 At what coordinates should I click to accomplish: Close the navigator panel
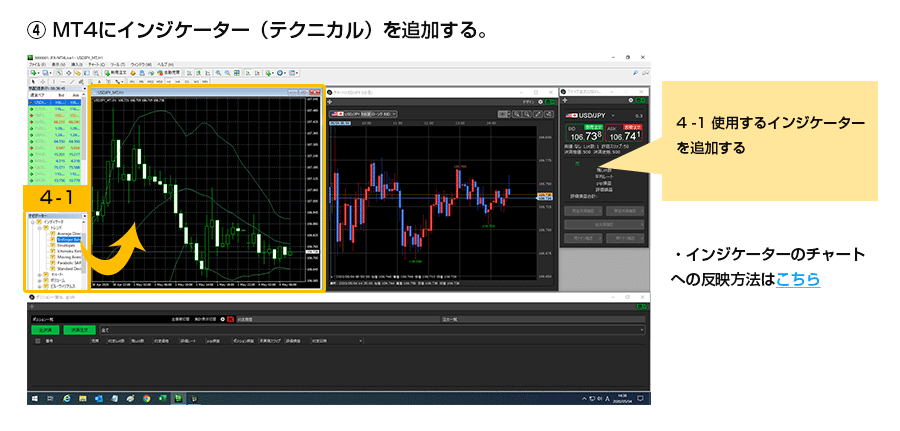pos(84,216)
